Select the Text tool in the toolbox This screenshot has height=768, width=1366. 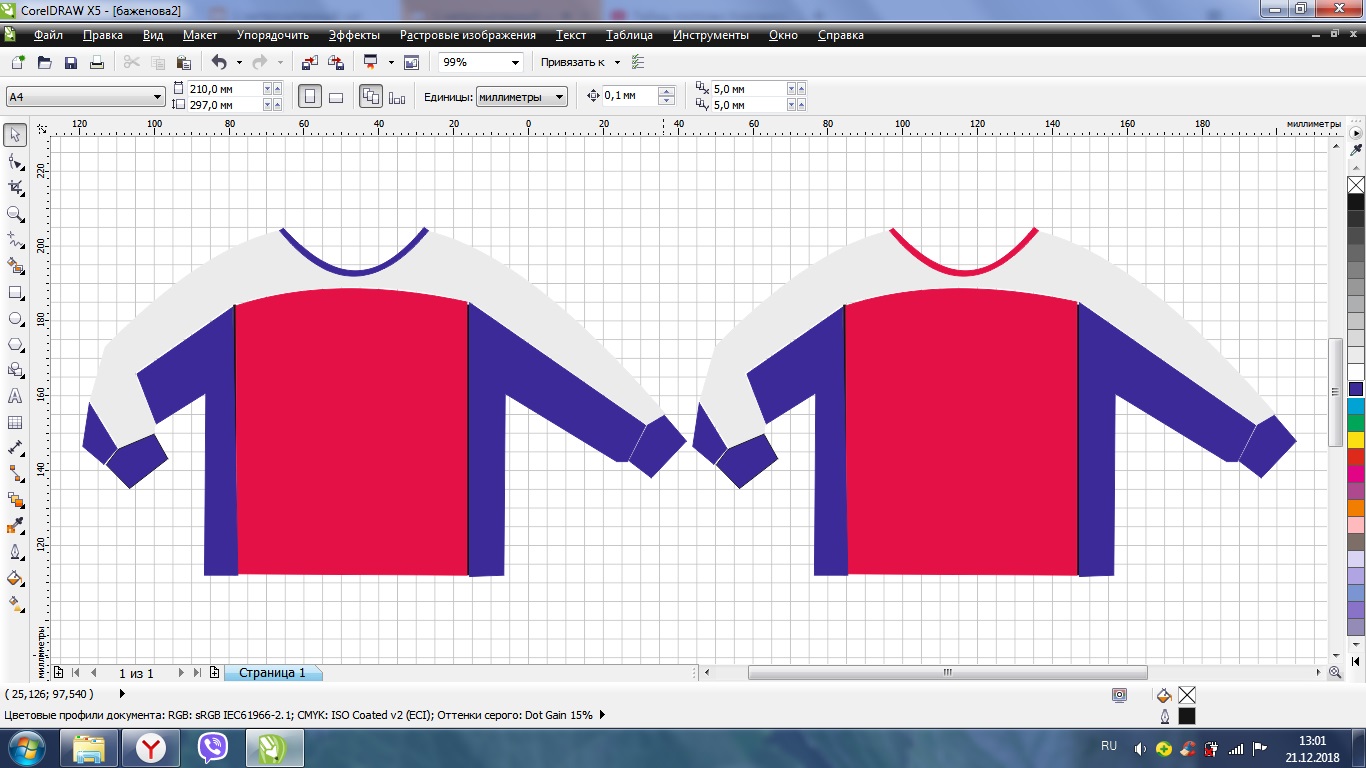pos(15,396)
